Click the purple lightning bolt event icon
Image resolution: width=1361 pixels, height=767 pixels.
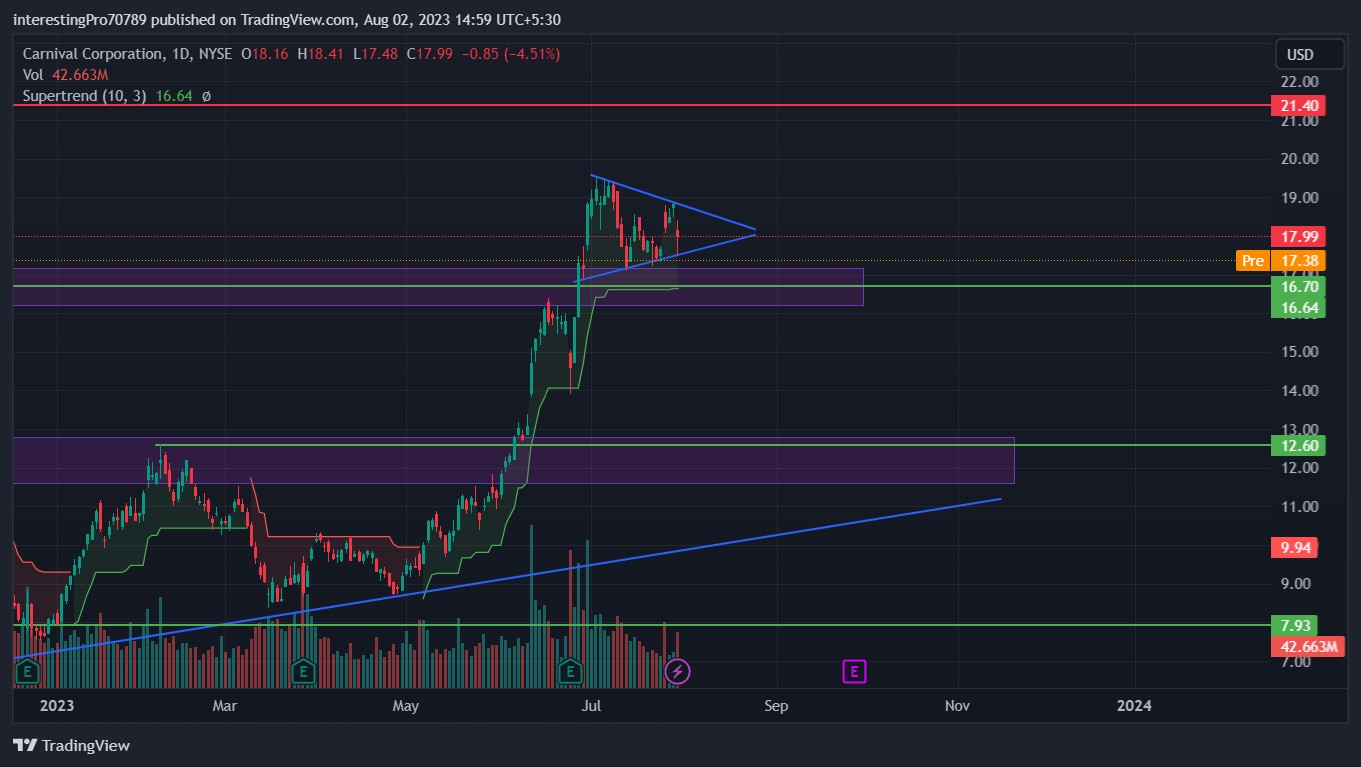(678, 672)
